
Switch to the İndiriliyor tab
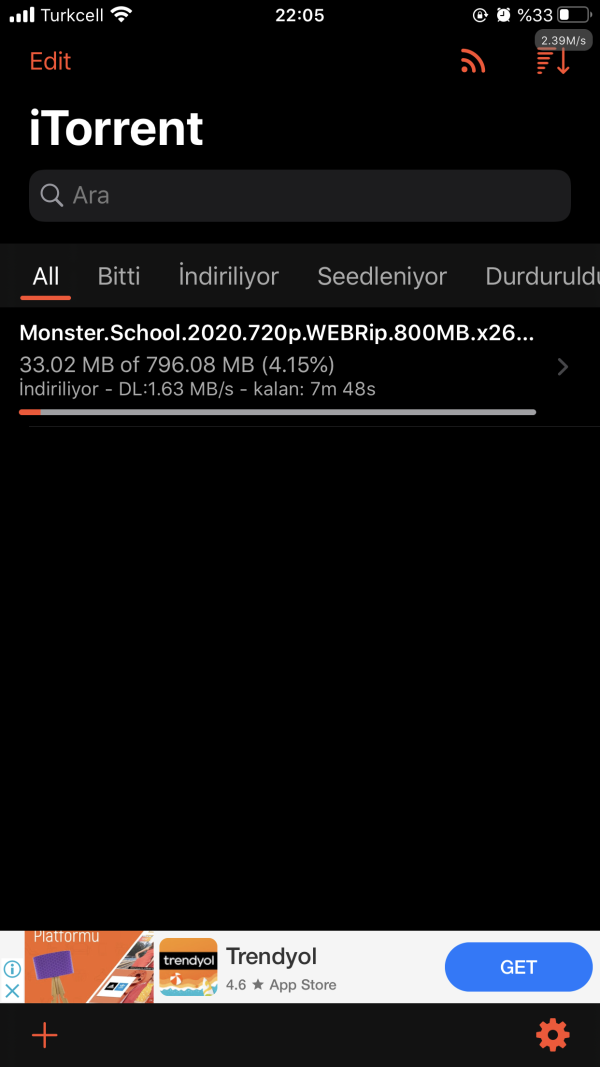point(229,277)
